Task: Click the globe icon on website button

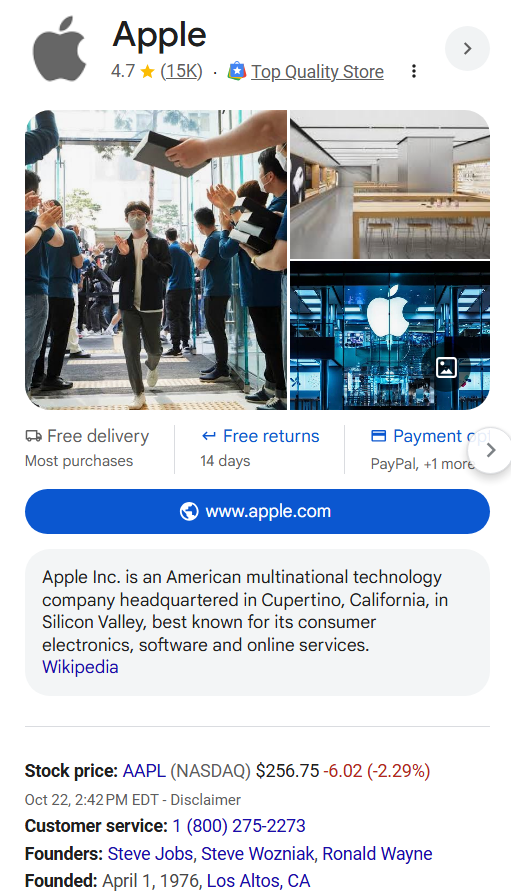Action: [x=189, y=511]
